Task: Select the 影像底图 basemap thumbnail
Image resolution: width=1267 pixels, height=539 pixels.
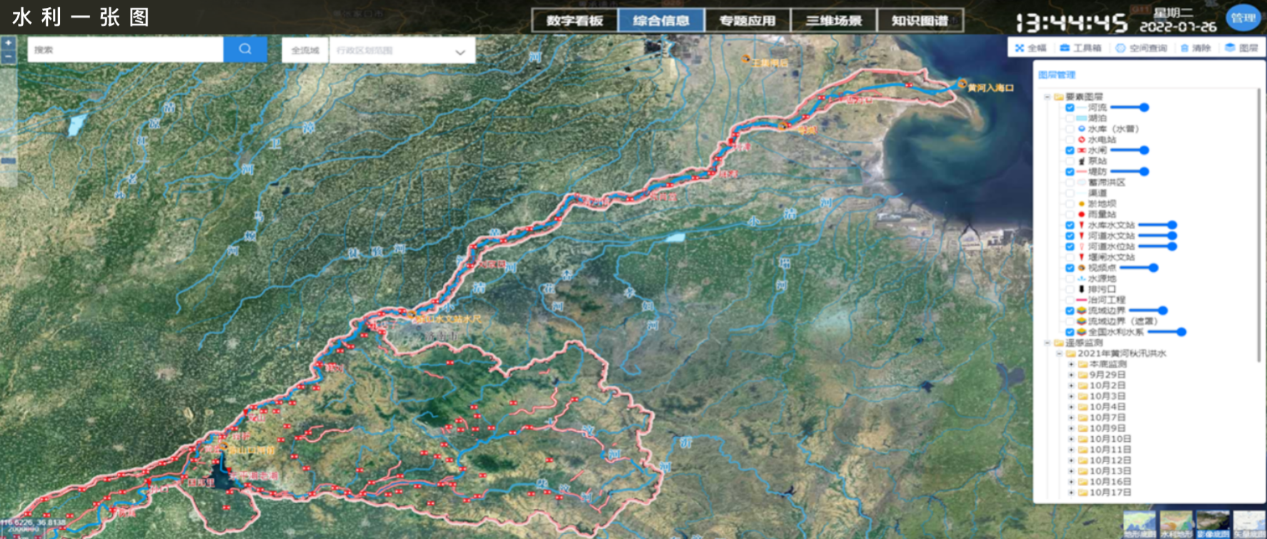Action: pos(1212,523)
